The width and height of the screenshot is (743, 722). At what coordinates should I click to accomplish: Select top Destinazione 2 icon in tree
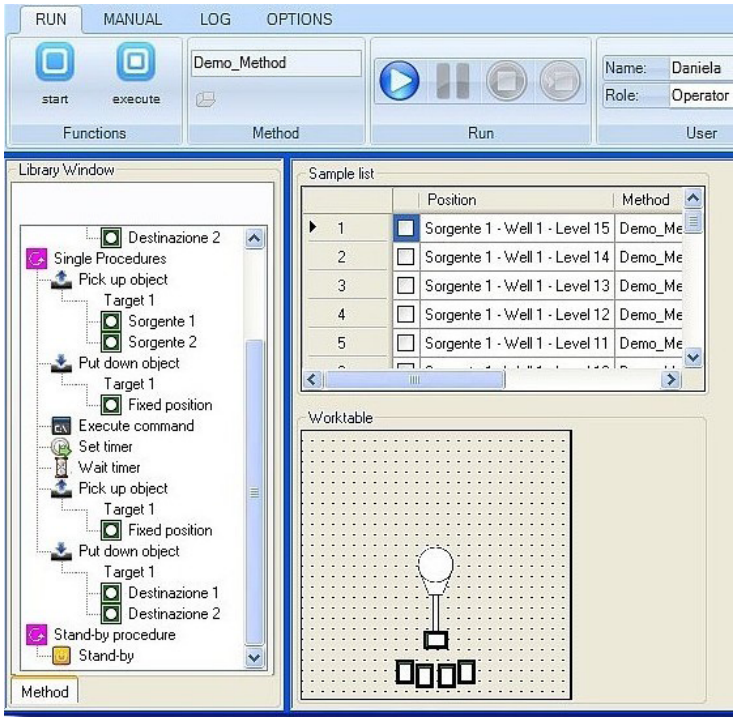click(x=111, y=237)
